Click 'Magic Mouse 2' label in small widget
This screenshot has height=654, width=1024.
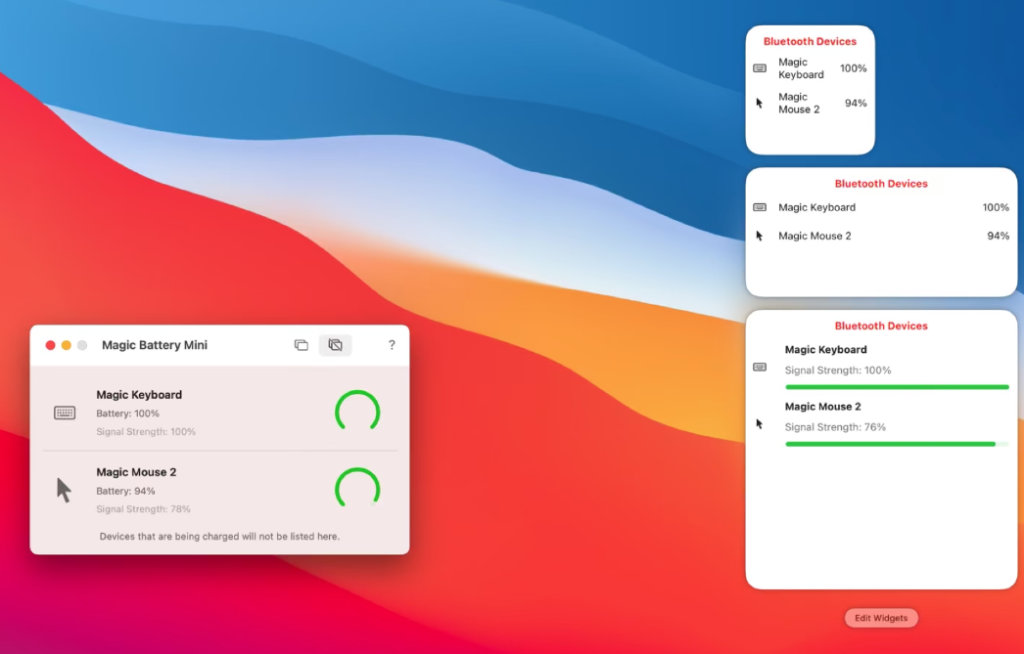[x=799, y=103]
